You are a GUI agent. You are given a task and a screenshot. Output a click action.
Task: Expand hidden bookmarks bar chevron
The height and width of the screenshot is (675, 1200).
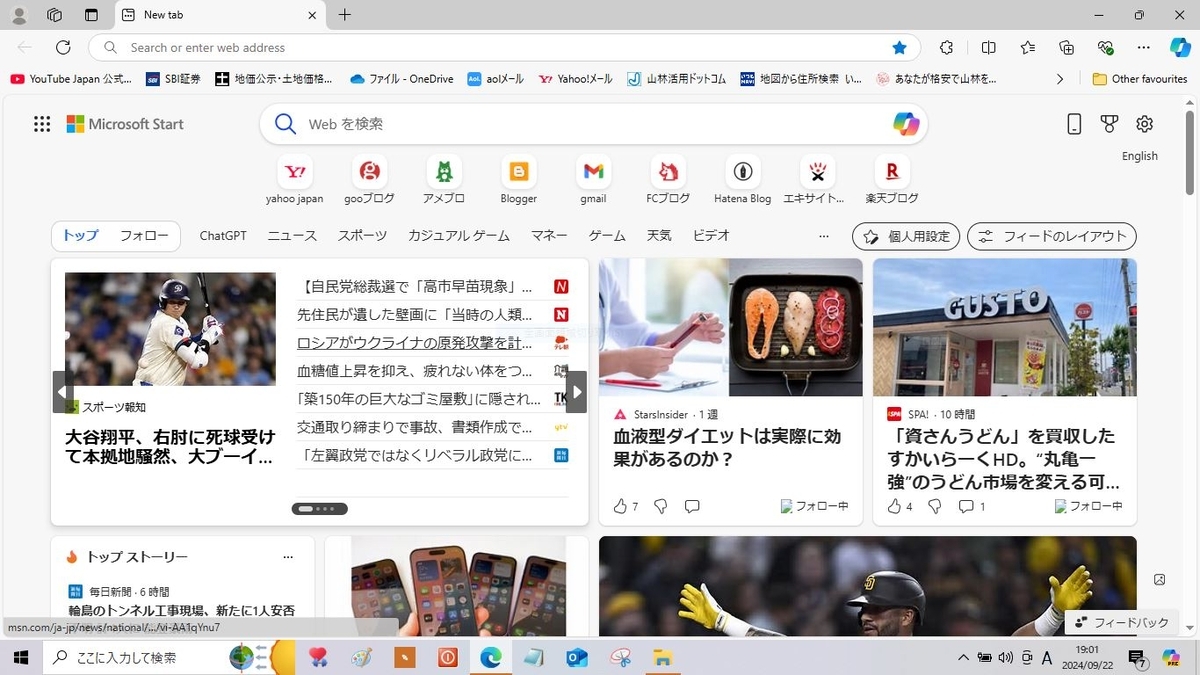click(1060, 79)
